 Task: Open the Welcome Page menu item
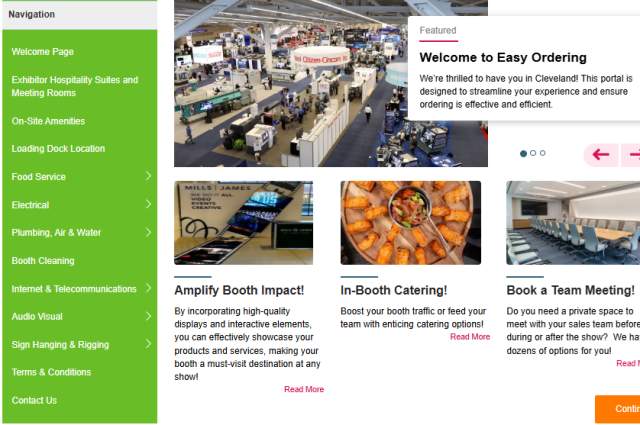pyautogui.click(x=43, y=52)
